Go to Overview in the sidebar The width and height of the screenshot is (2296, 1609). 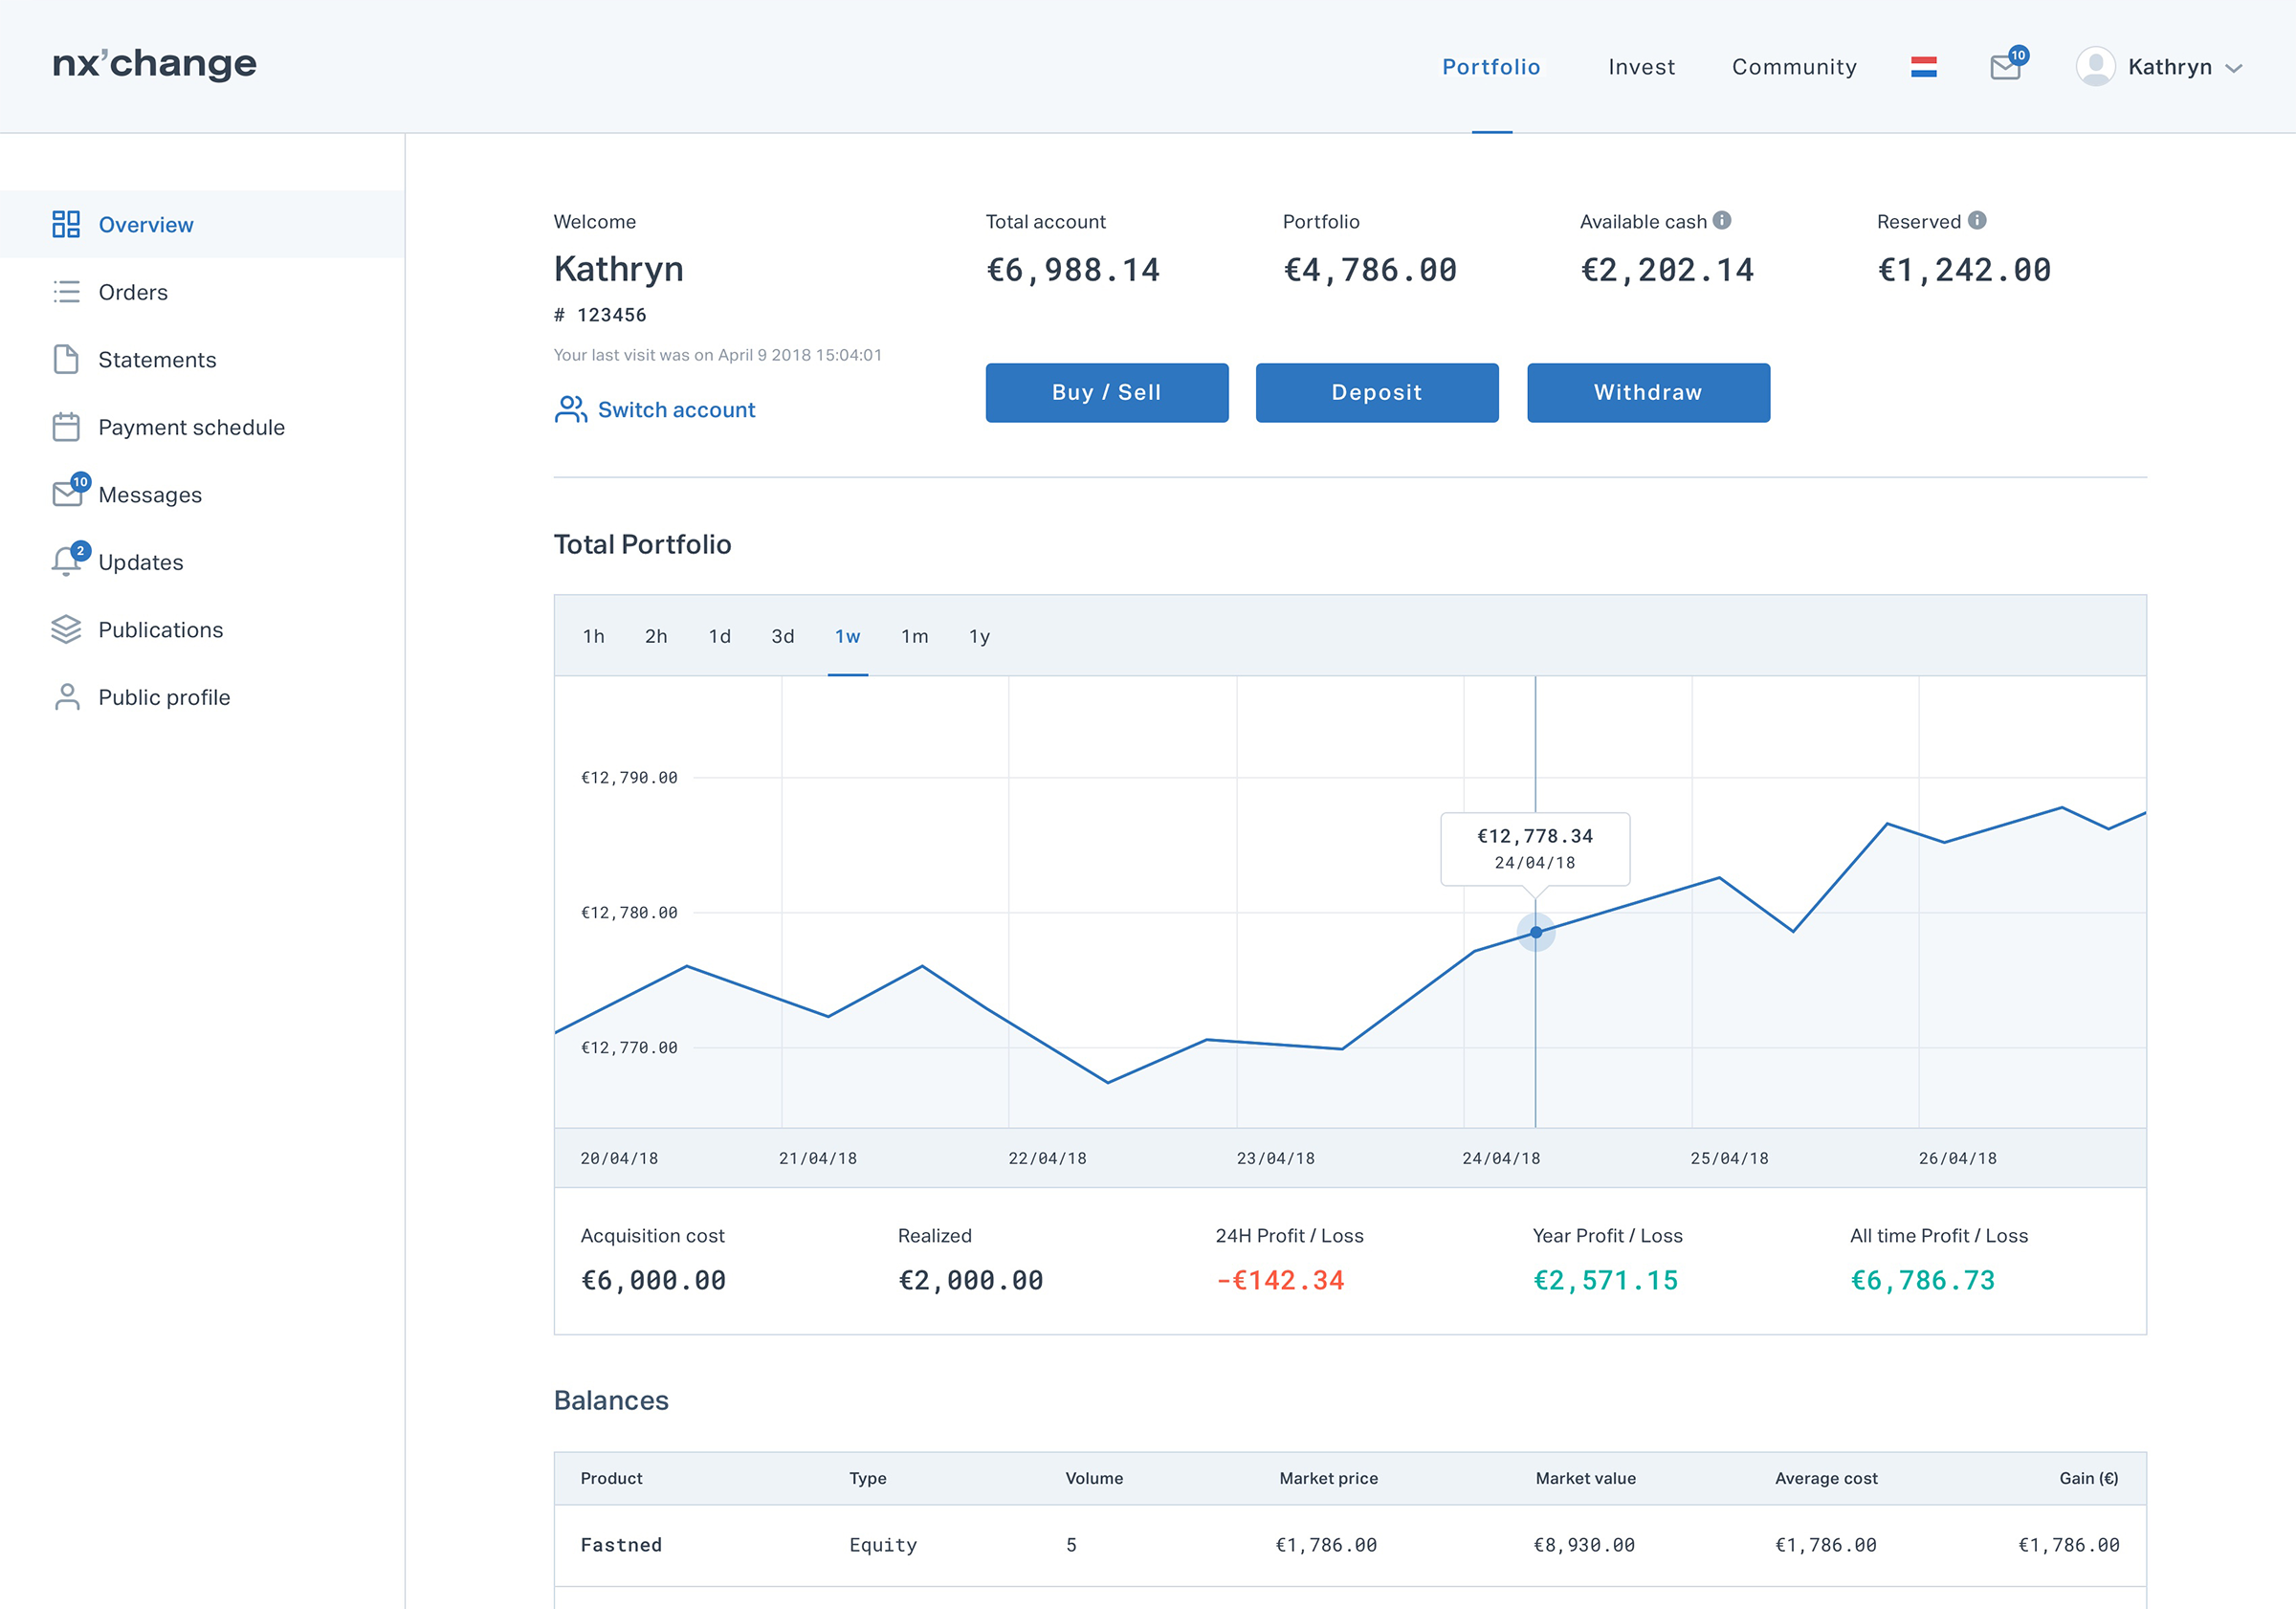click(x=202, y=224)
